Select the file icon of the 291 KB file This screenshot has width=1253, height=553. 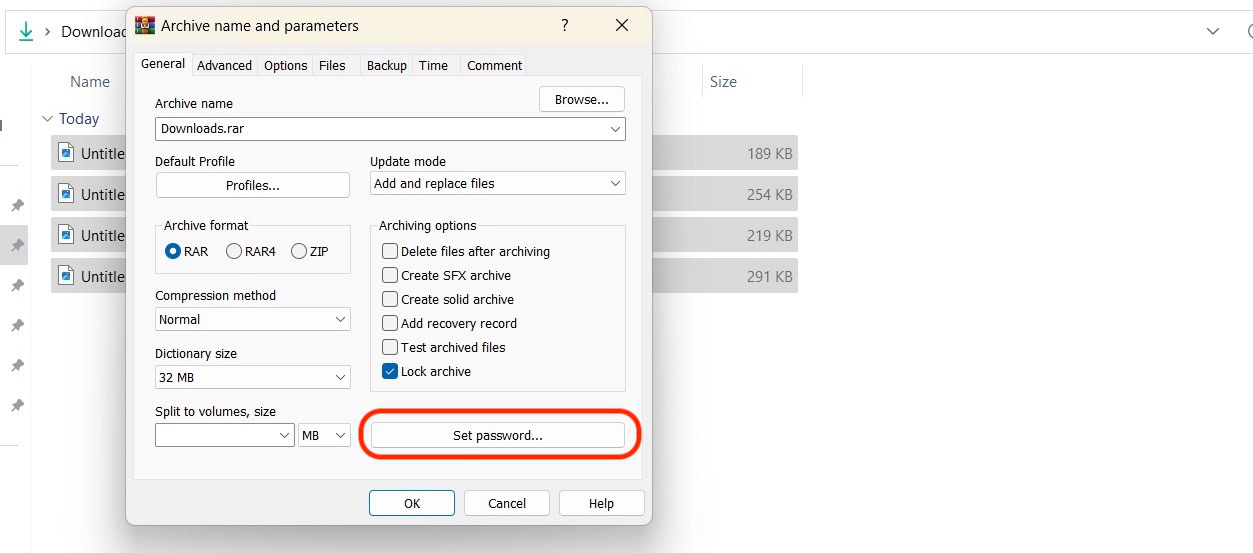point(66,276)
